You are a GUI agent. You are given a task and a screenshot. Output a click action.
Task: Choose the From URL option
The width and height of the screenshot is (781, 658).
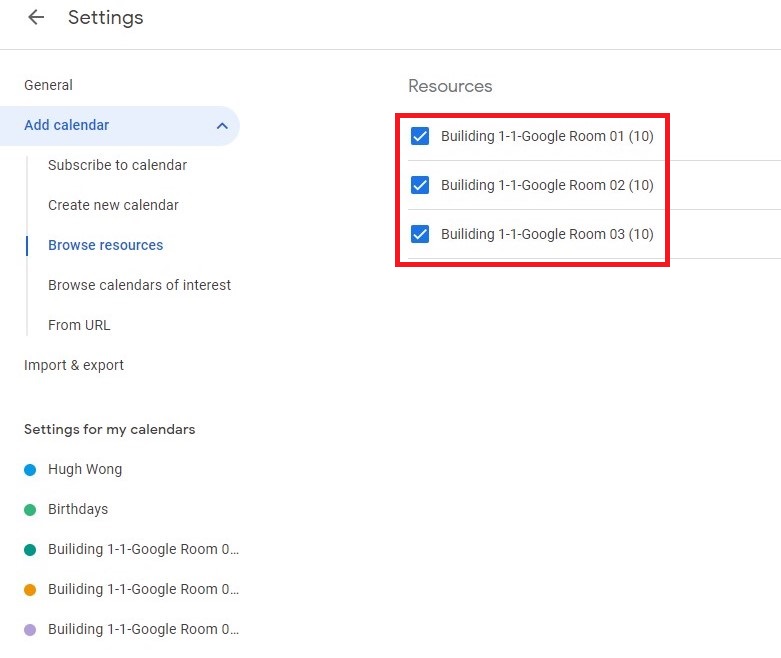tap(79, 325)
